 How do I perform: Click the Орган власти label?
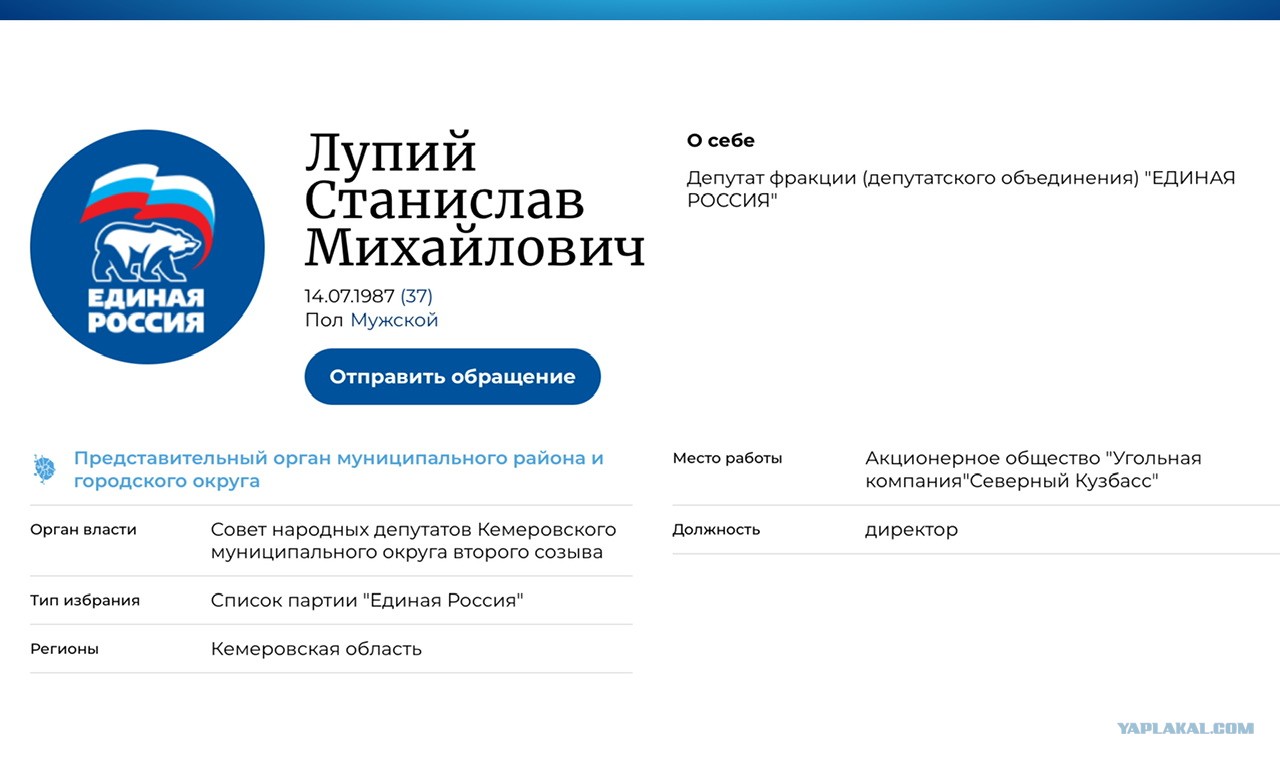point(83,530)
